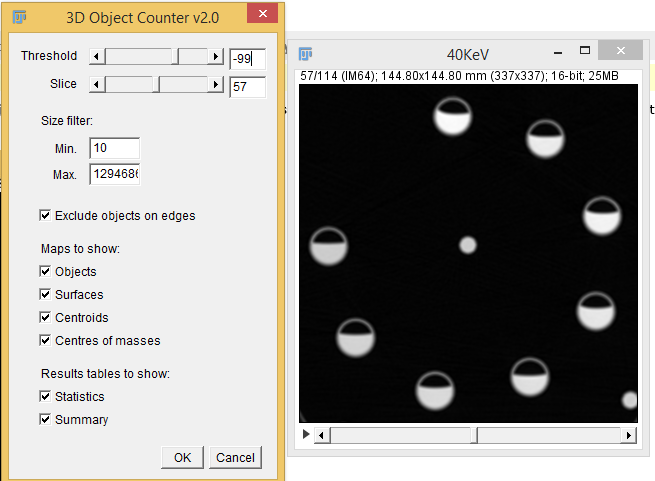Image resolution: width=655 pixels, height=481 pixels.
Task: Click right arrow of Threshold slider
Action: coord(215,57)
